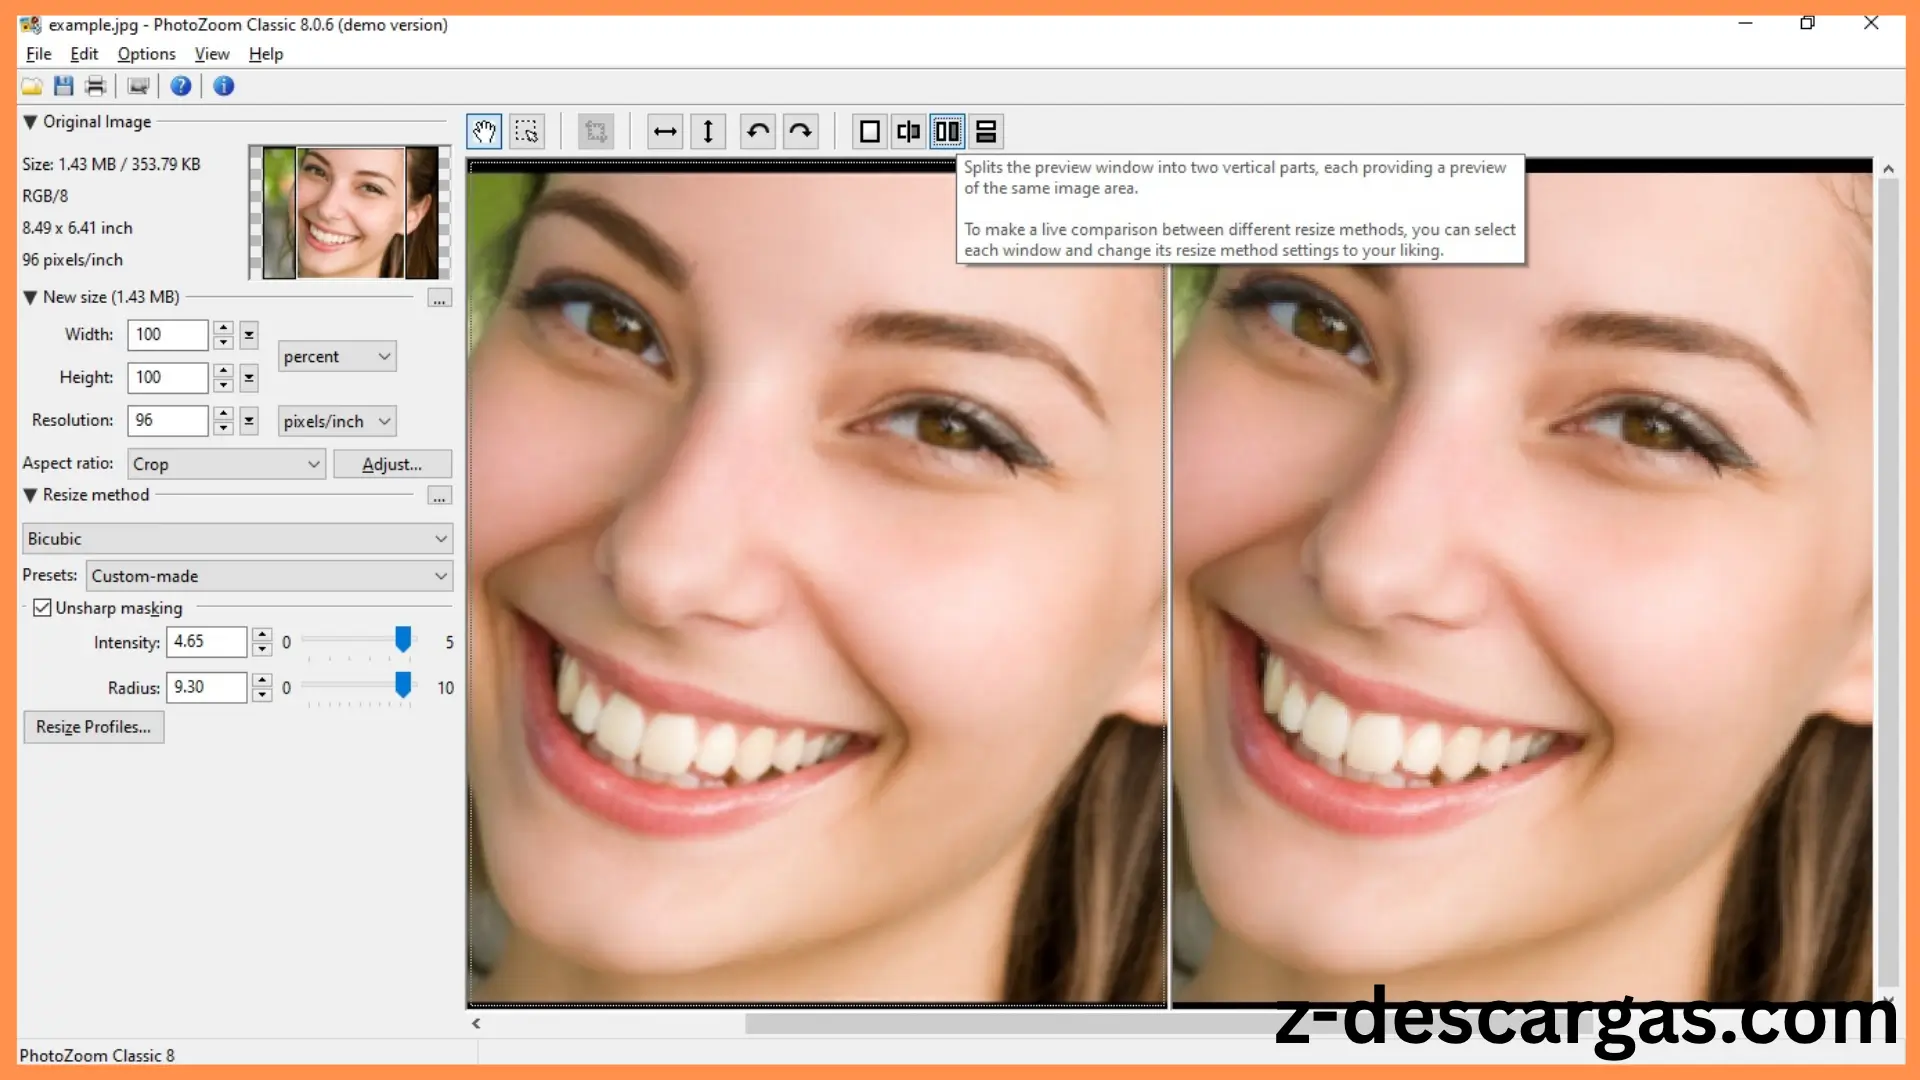Viewport: 1920px width, 1080px height.
Task: Click the blue info icon
Action: pyautogui.click(x=224, y=86)
